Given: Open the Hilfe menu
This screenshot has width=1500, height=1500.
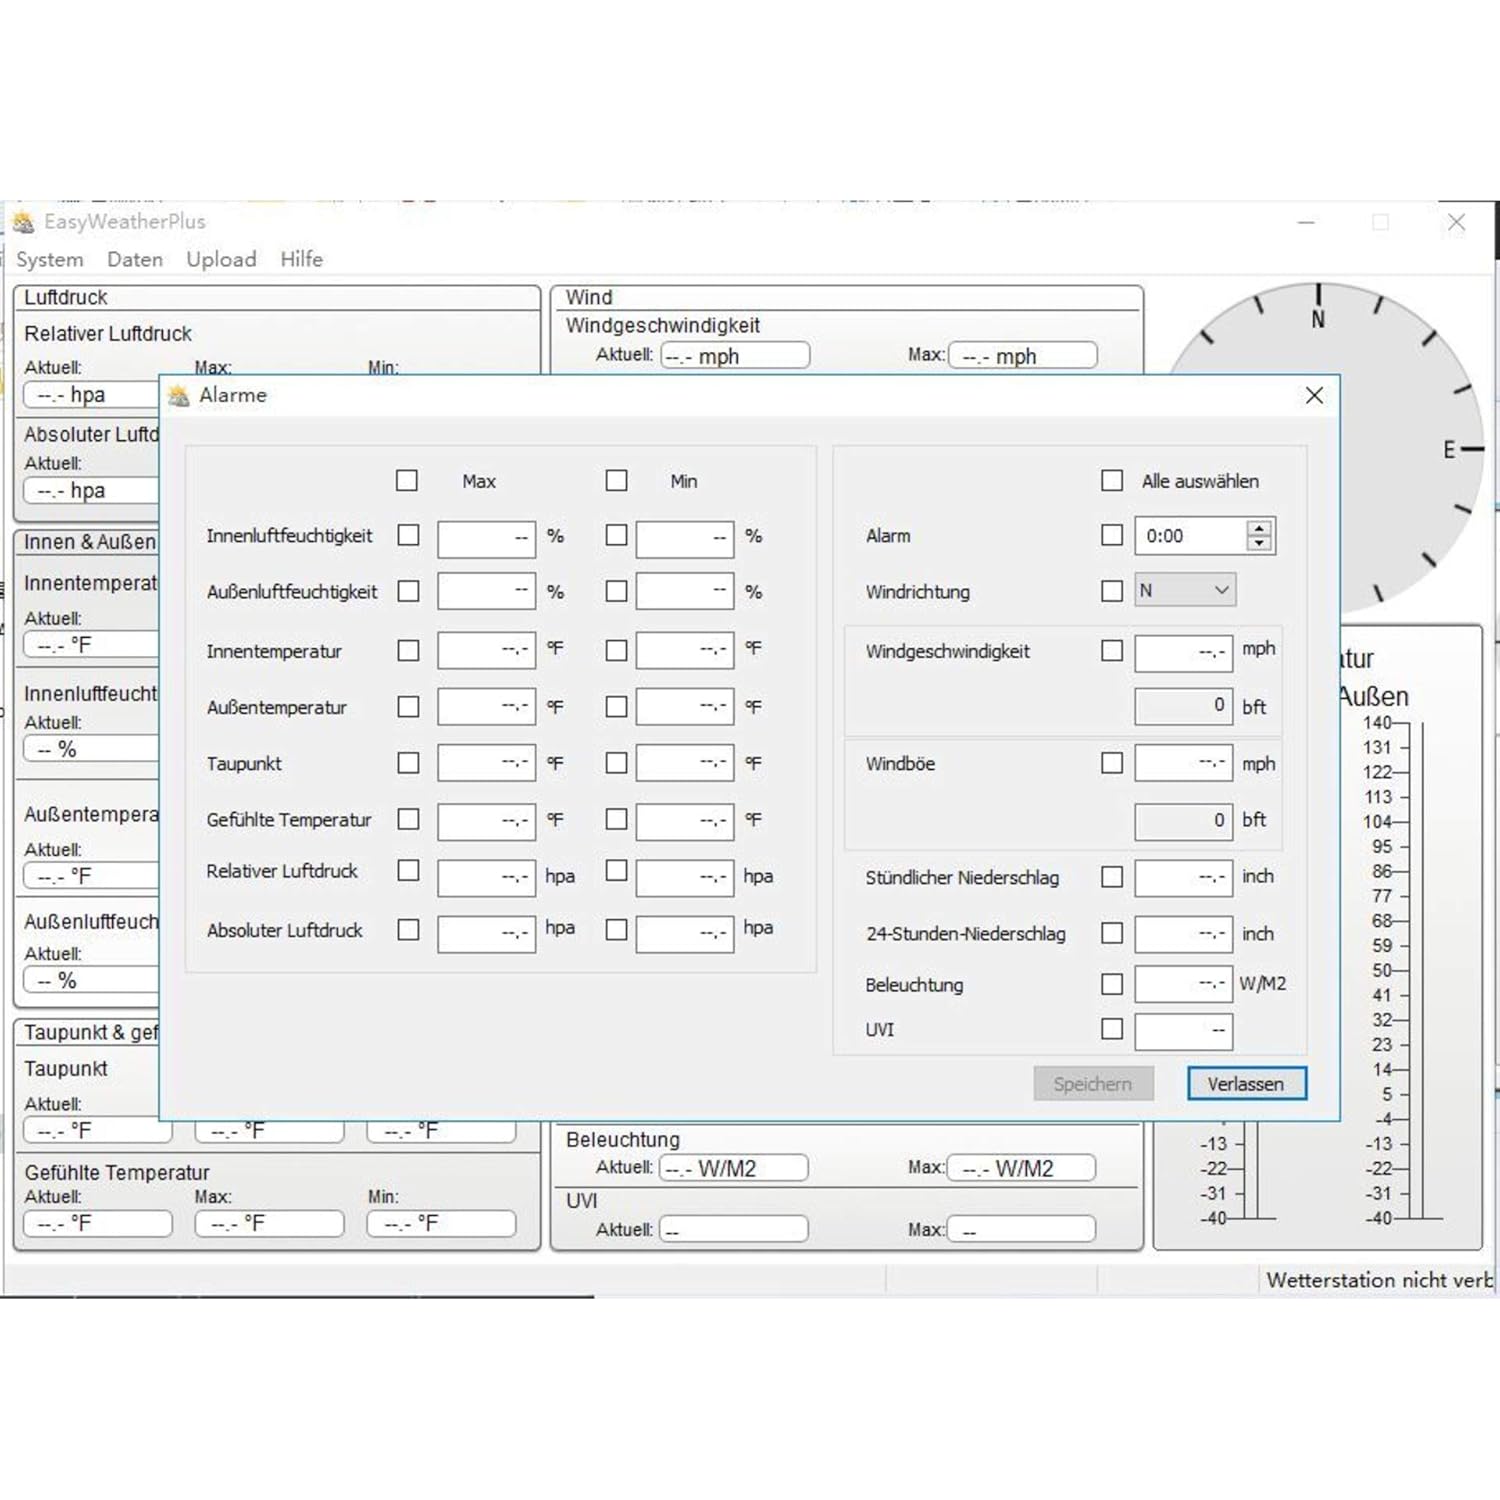Looking at the screenshot, I should point(301,259).
